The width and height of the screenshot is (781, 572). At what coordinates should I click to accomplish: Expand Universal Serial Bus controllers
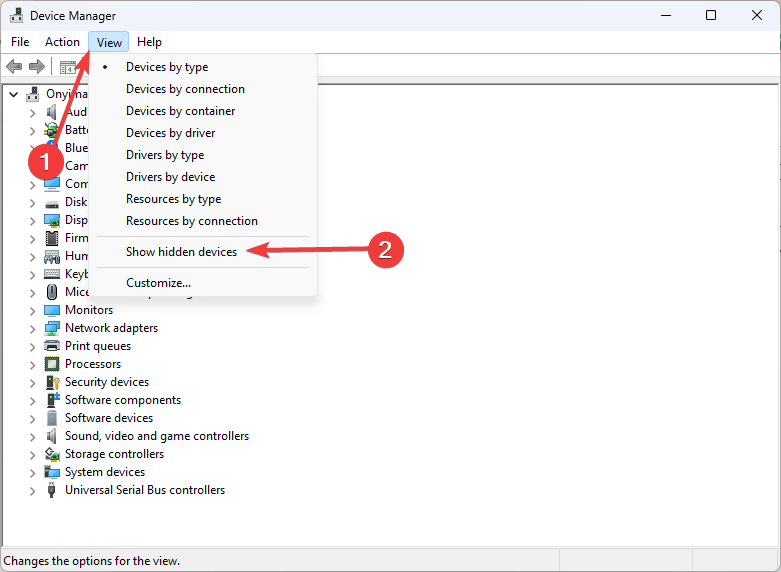point(32,491)
